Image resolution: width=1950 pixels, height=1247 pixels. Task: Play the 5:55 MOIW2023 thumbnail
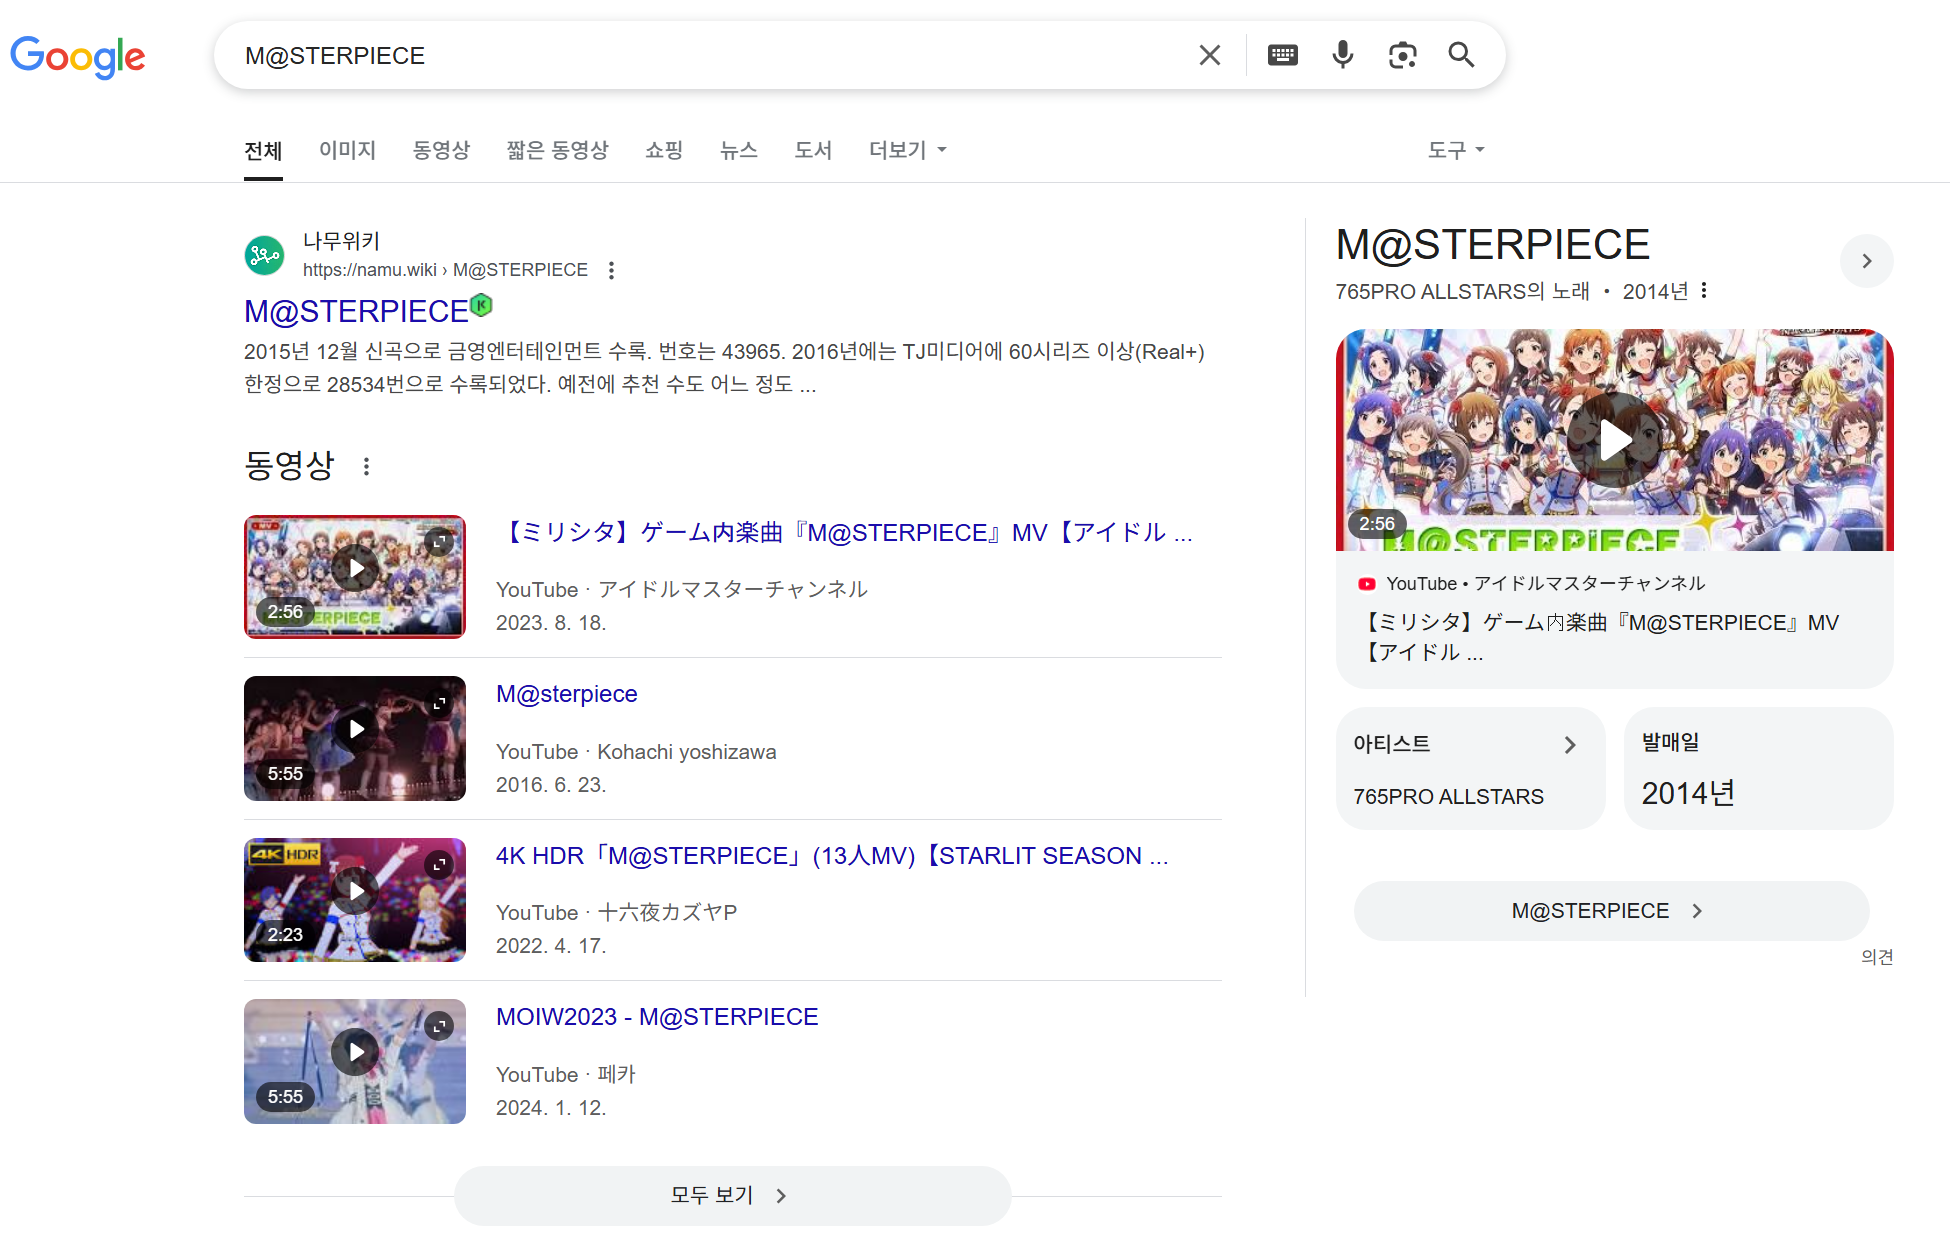[x=355, y=1061]
